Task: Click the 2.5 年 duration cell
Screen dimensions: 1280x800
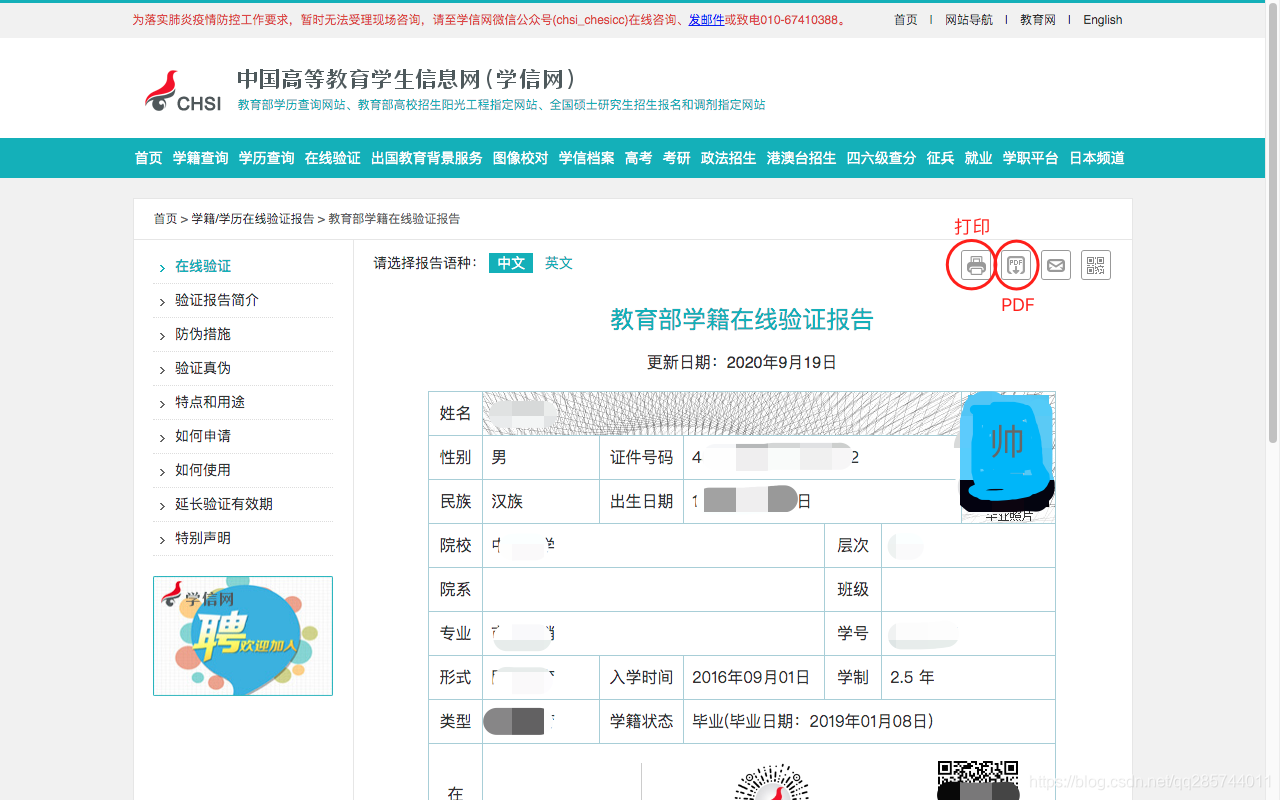Action: coord(968,677)
